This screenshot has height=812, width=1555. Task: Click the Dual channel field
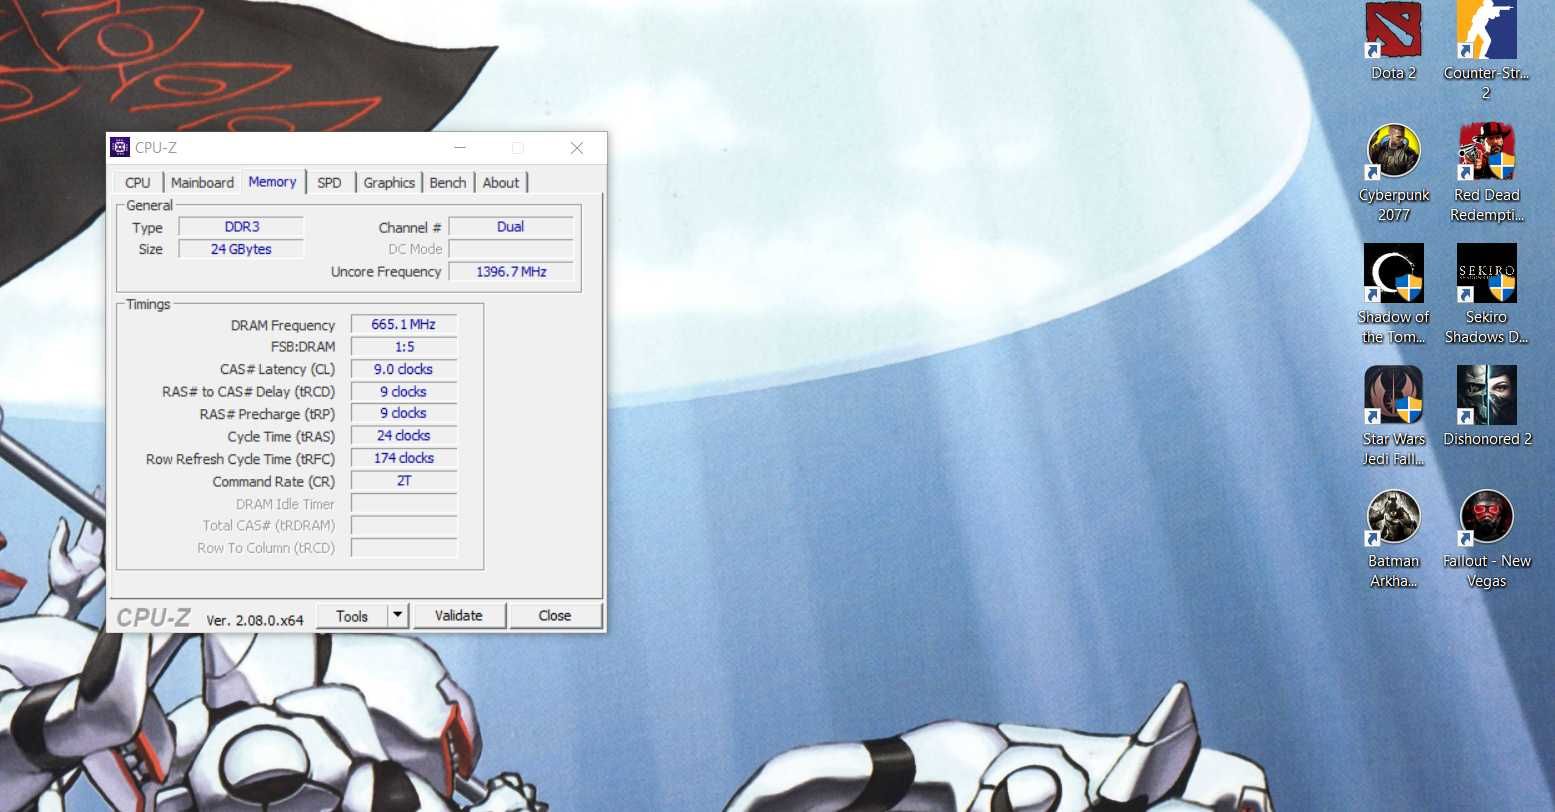coord(511,227)
